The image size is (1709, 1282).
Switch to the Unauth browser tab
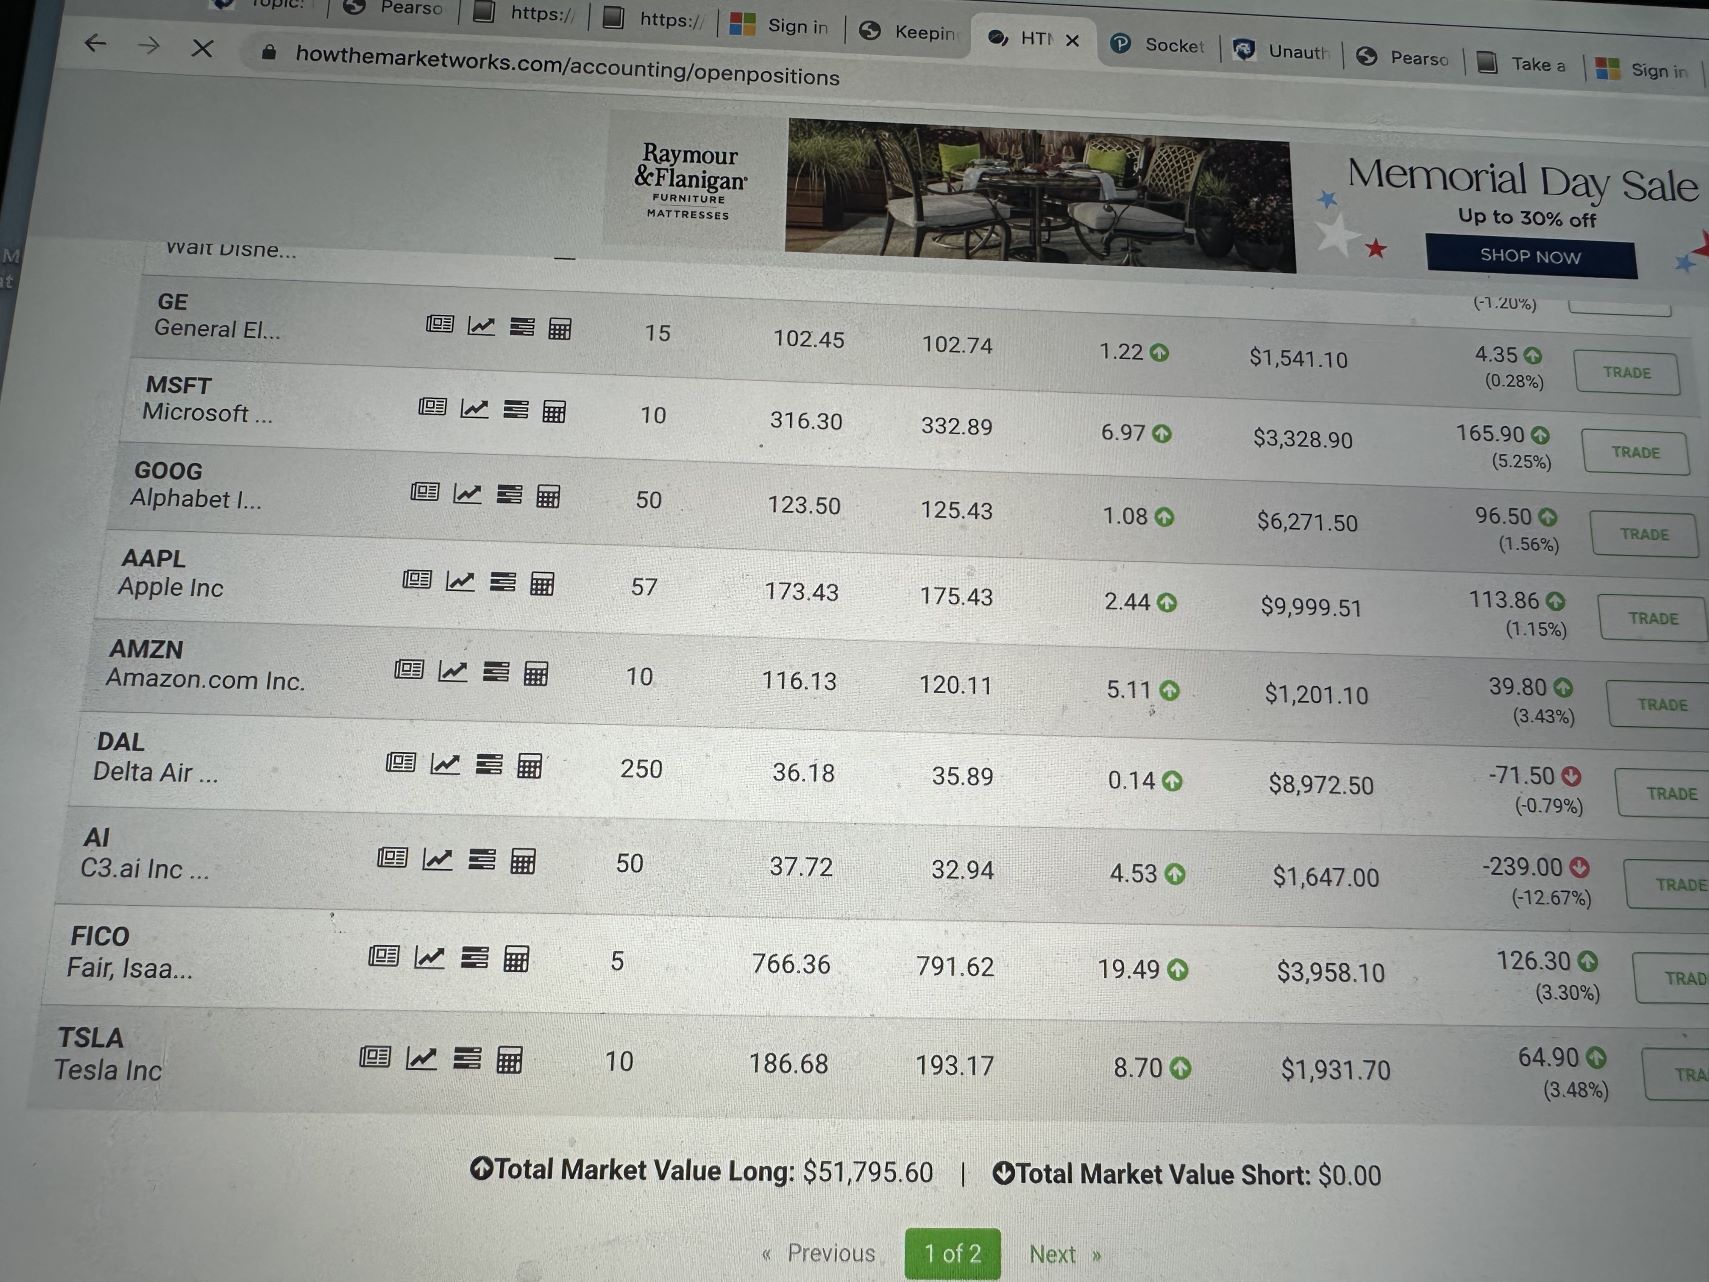click(1282, 51)
